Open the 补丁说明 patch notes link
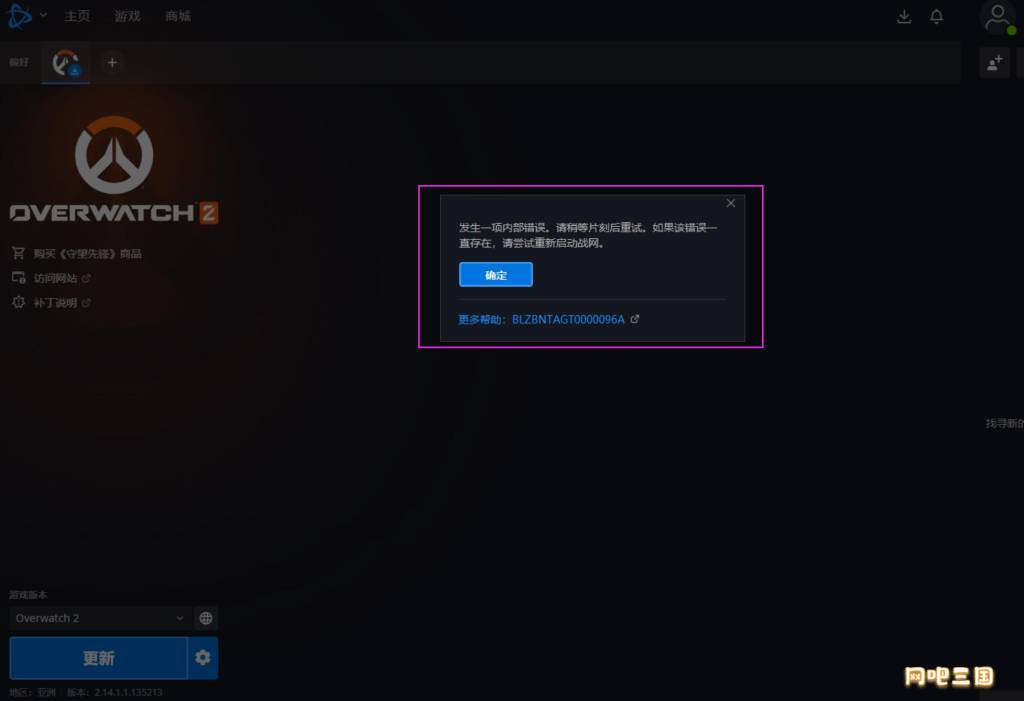 click(x=56, y=303)
